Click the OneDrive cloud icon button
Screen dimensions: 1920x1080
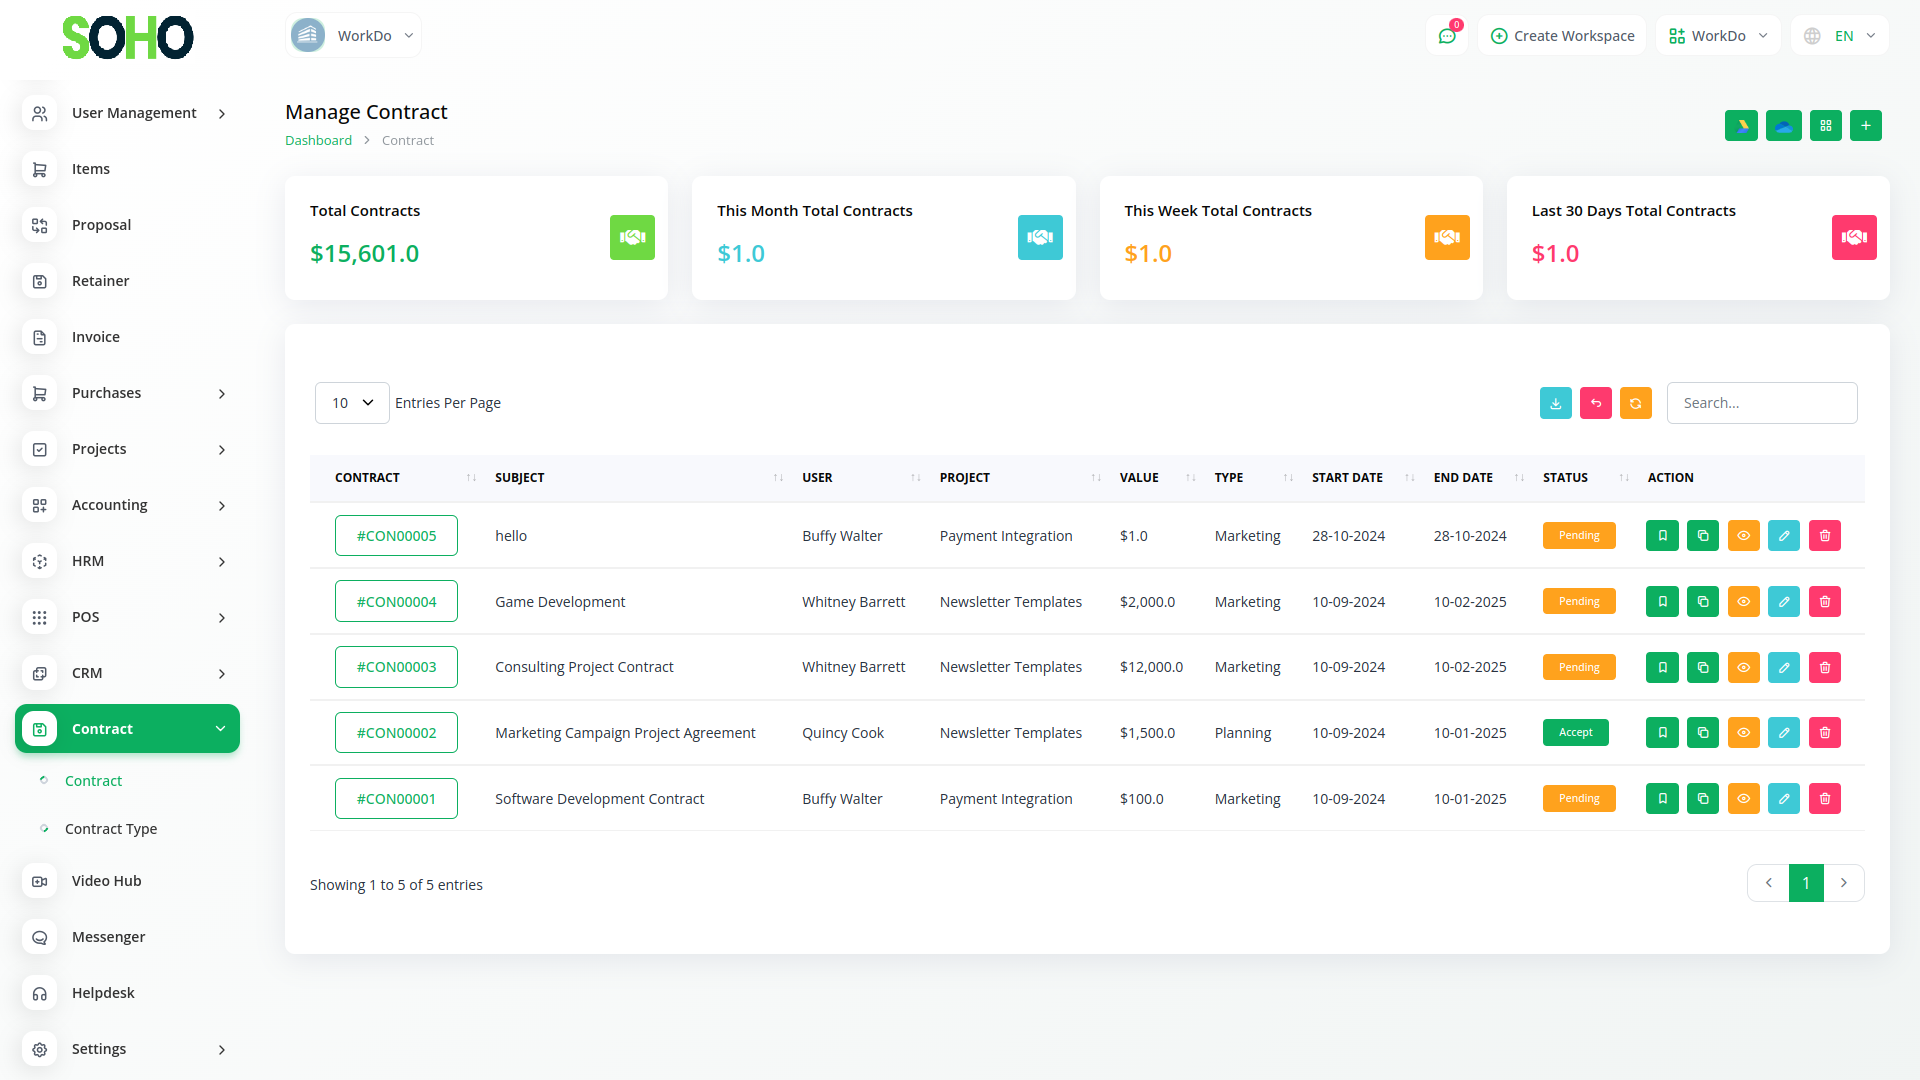[x=1783, y=126]
